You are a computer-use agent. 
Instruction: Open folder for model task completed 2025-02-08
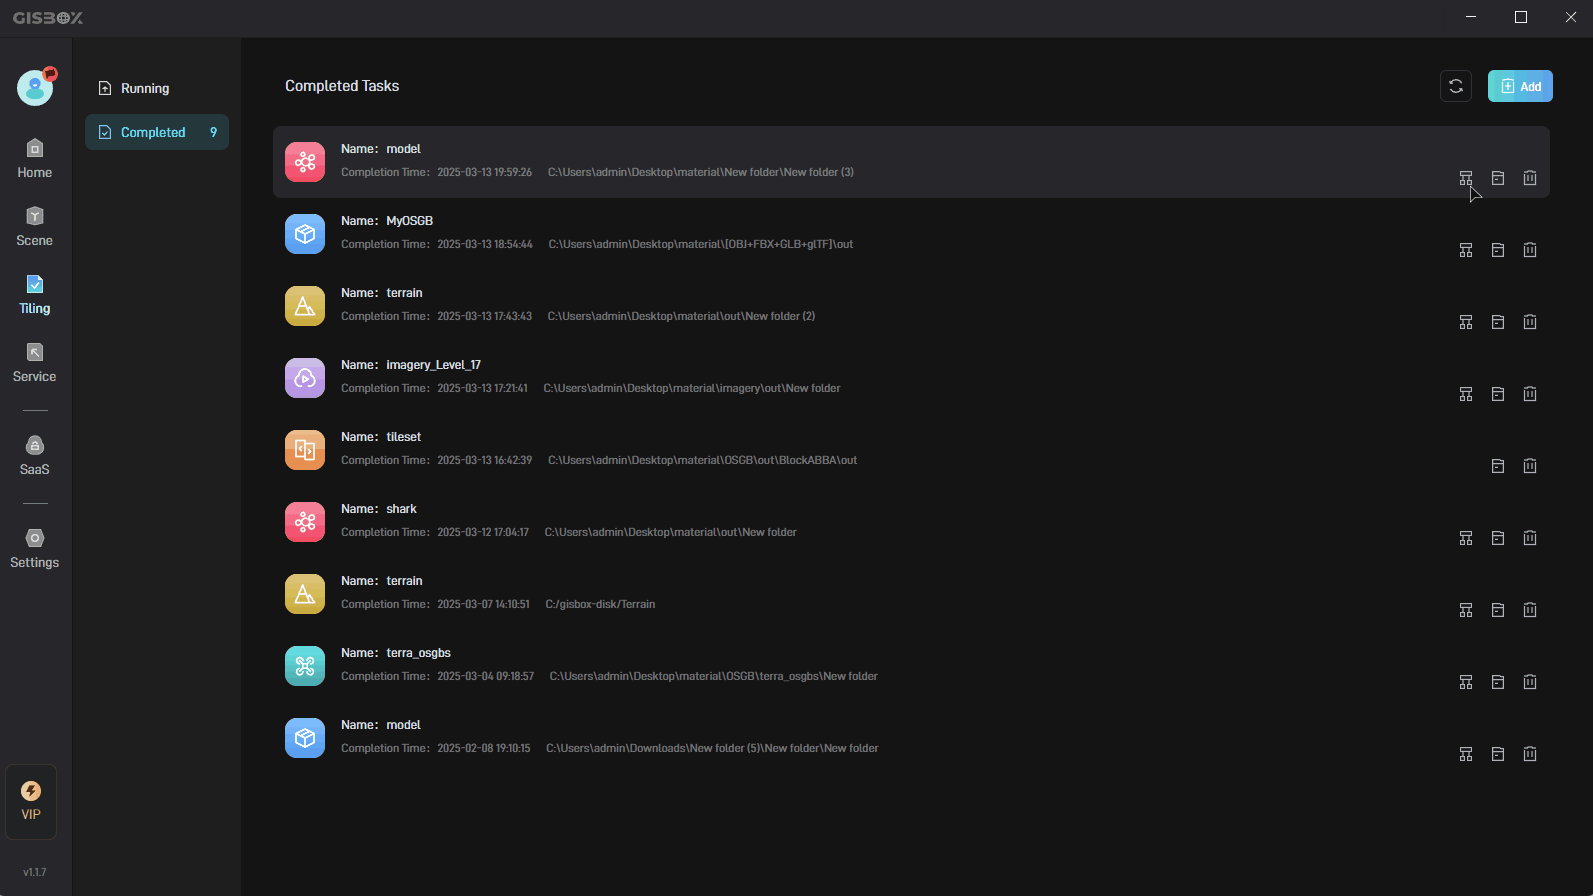1498,754
